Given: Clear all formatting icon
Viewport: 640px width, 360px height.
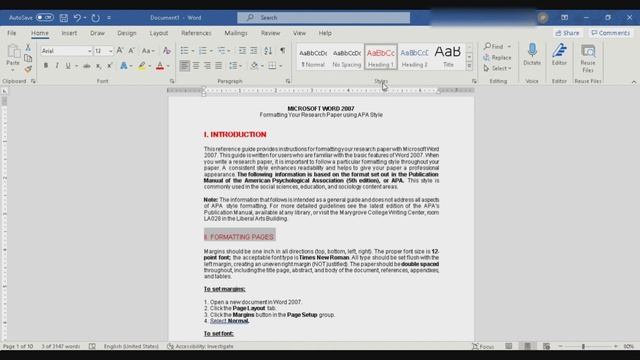Looking at the screenshot, I should tap(167, 51).
